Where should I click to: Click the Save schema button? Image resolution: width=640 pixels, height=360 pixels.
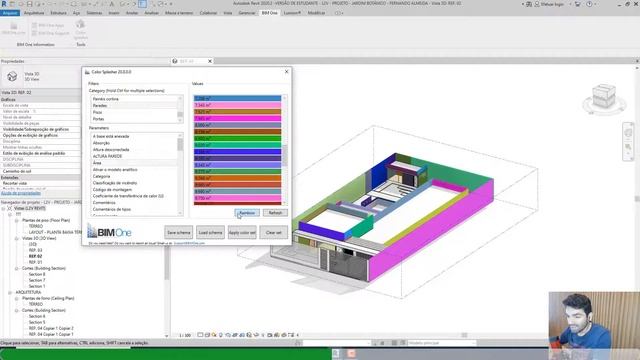point(179,233)
